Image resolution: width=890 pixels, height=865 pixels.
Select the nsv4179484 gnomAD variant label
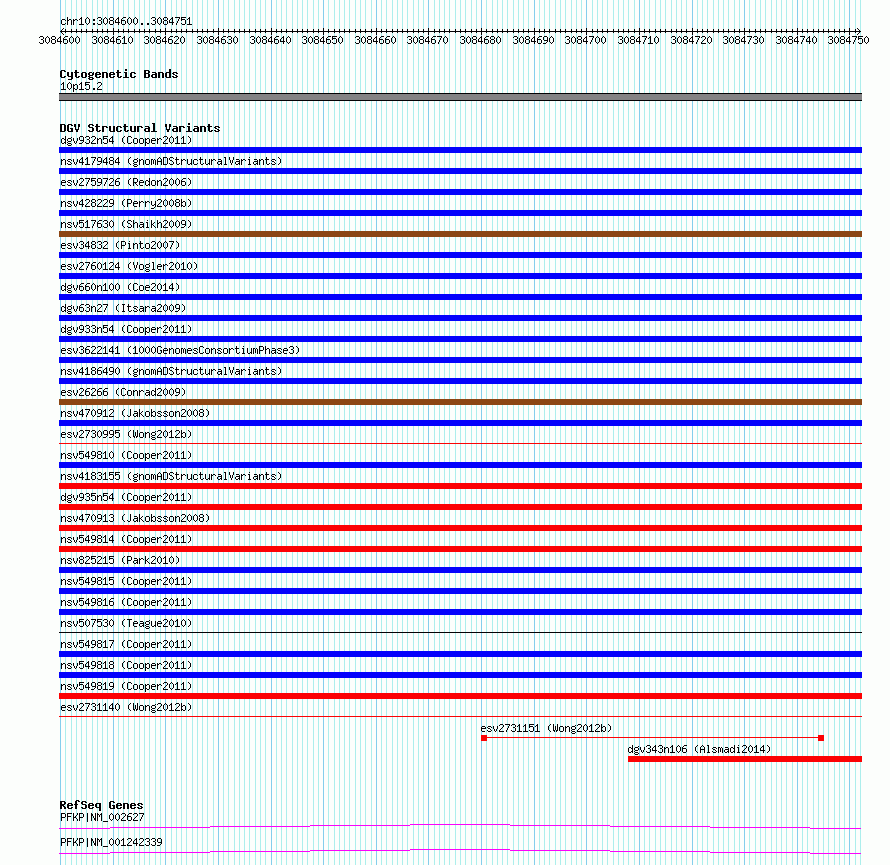pyautogui.click(x=171, y=161)
